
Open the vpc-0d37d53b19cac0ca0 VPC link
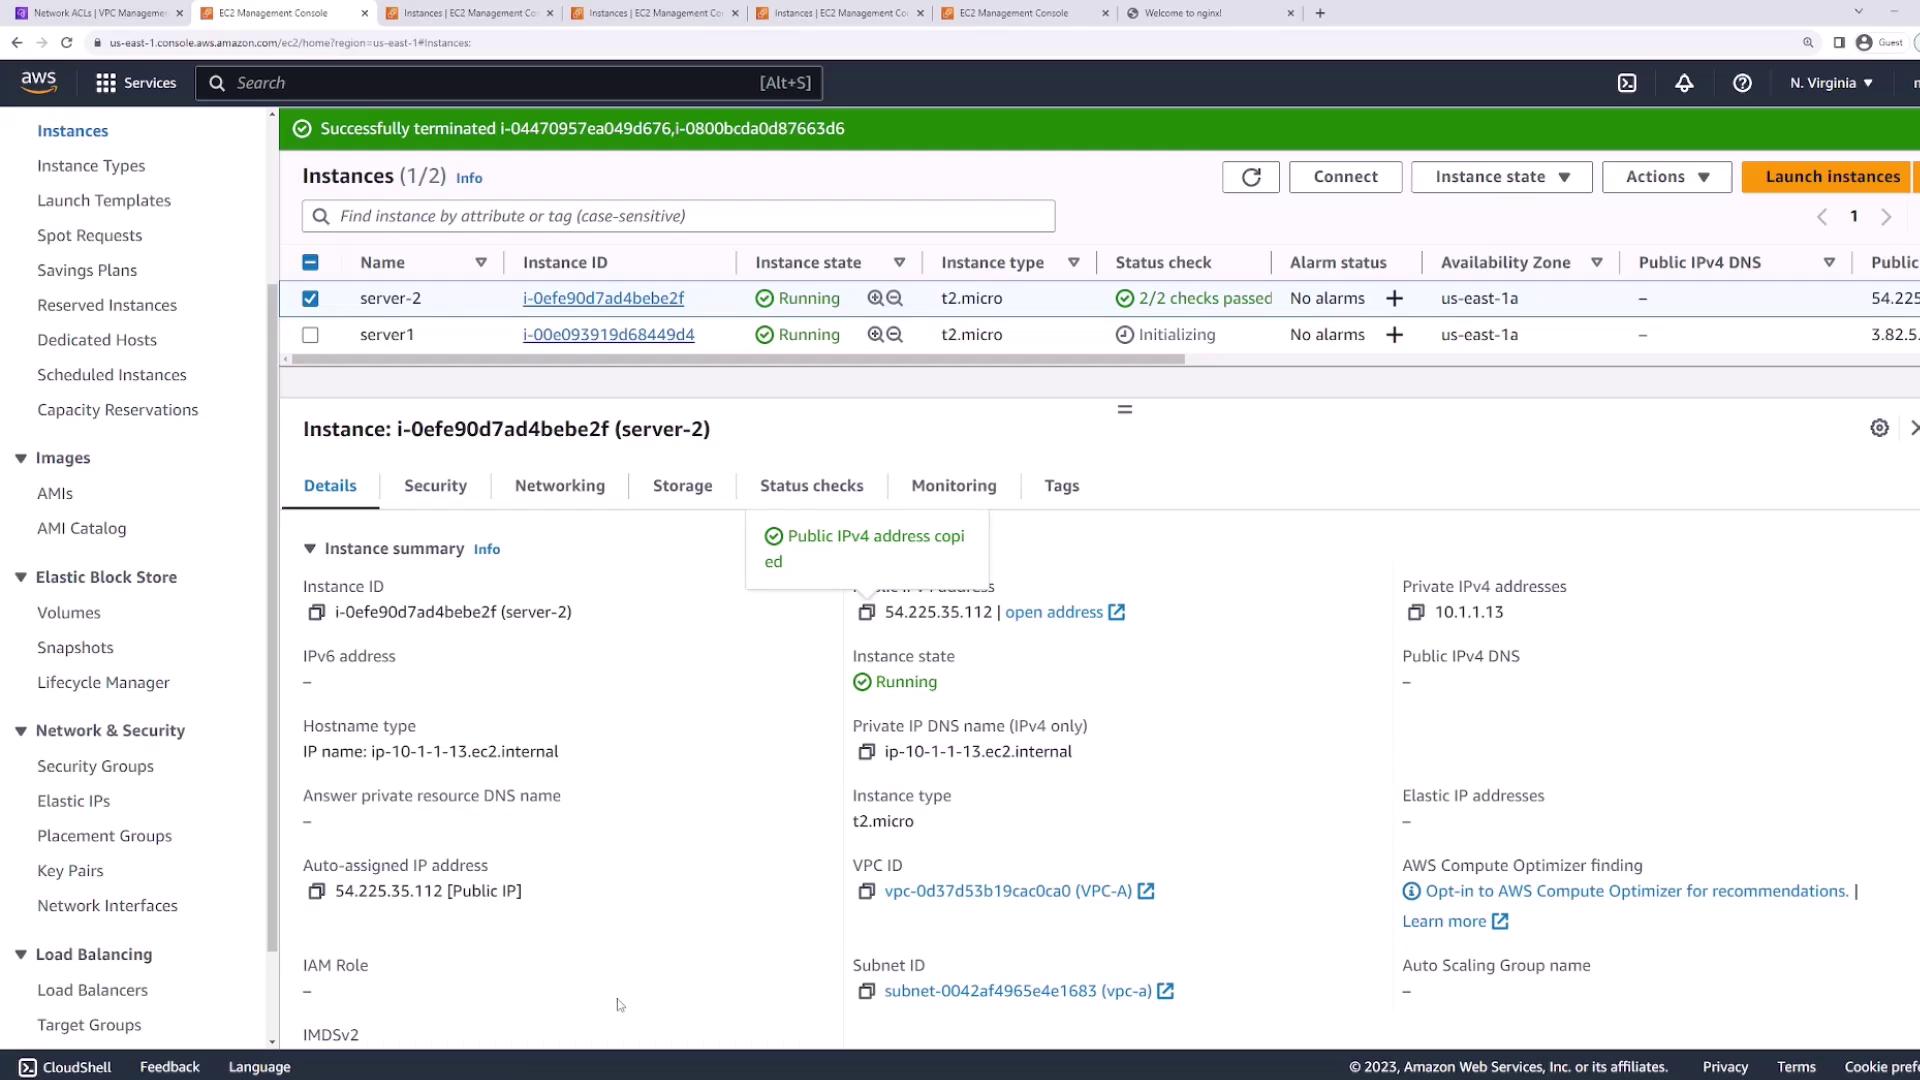[x=1007, y=891]
